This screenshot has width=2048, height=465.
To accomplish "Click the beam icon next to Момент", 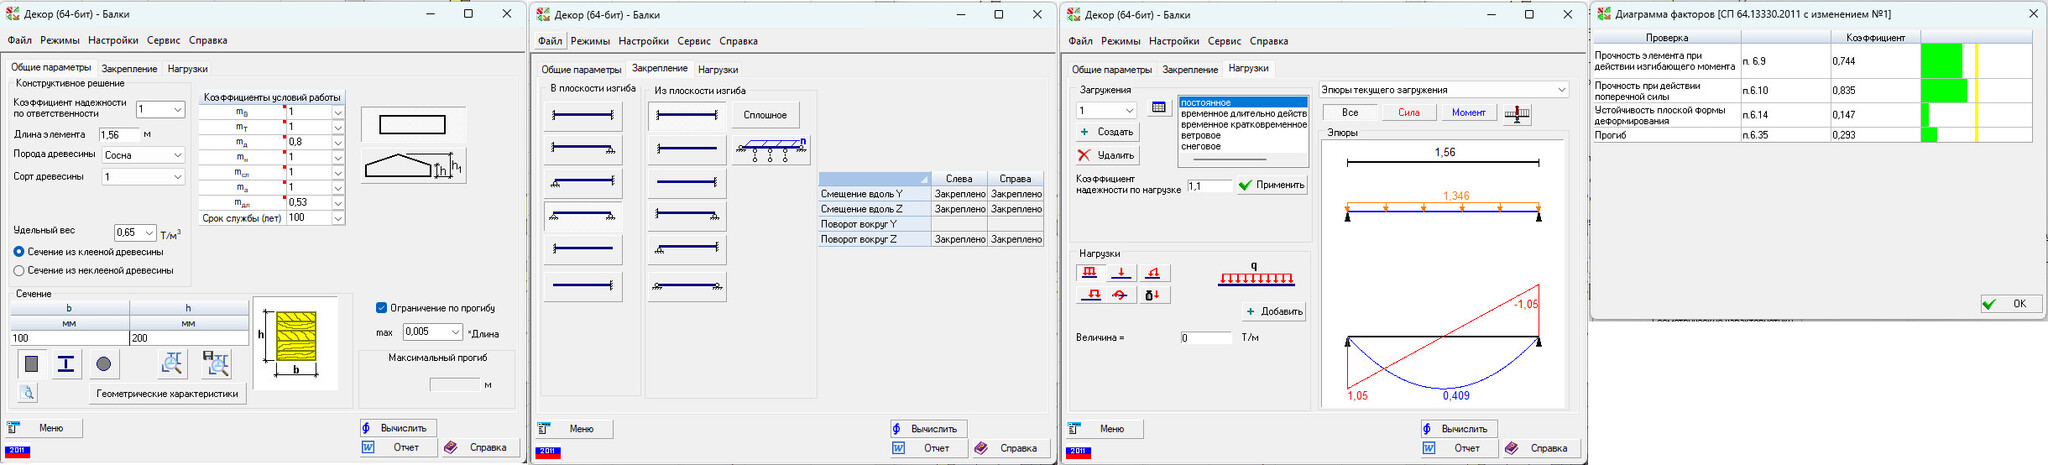I will [1517, 113].
